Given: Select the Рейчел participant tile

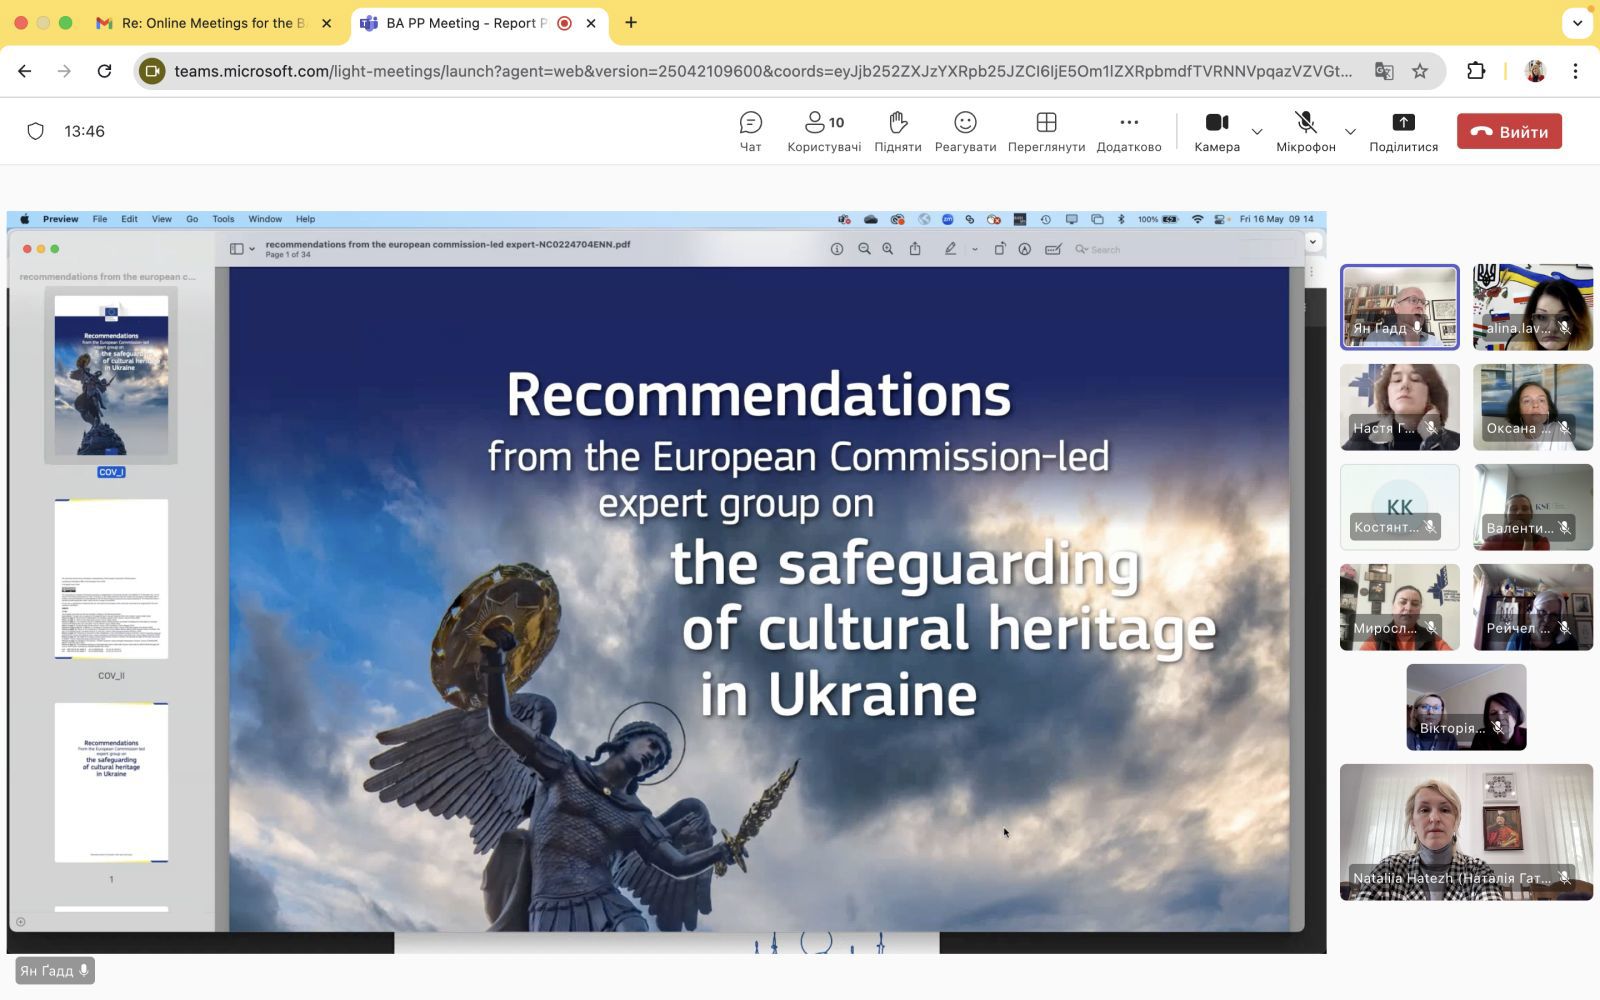Looking at the screenshot, I should 1533,607.
